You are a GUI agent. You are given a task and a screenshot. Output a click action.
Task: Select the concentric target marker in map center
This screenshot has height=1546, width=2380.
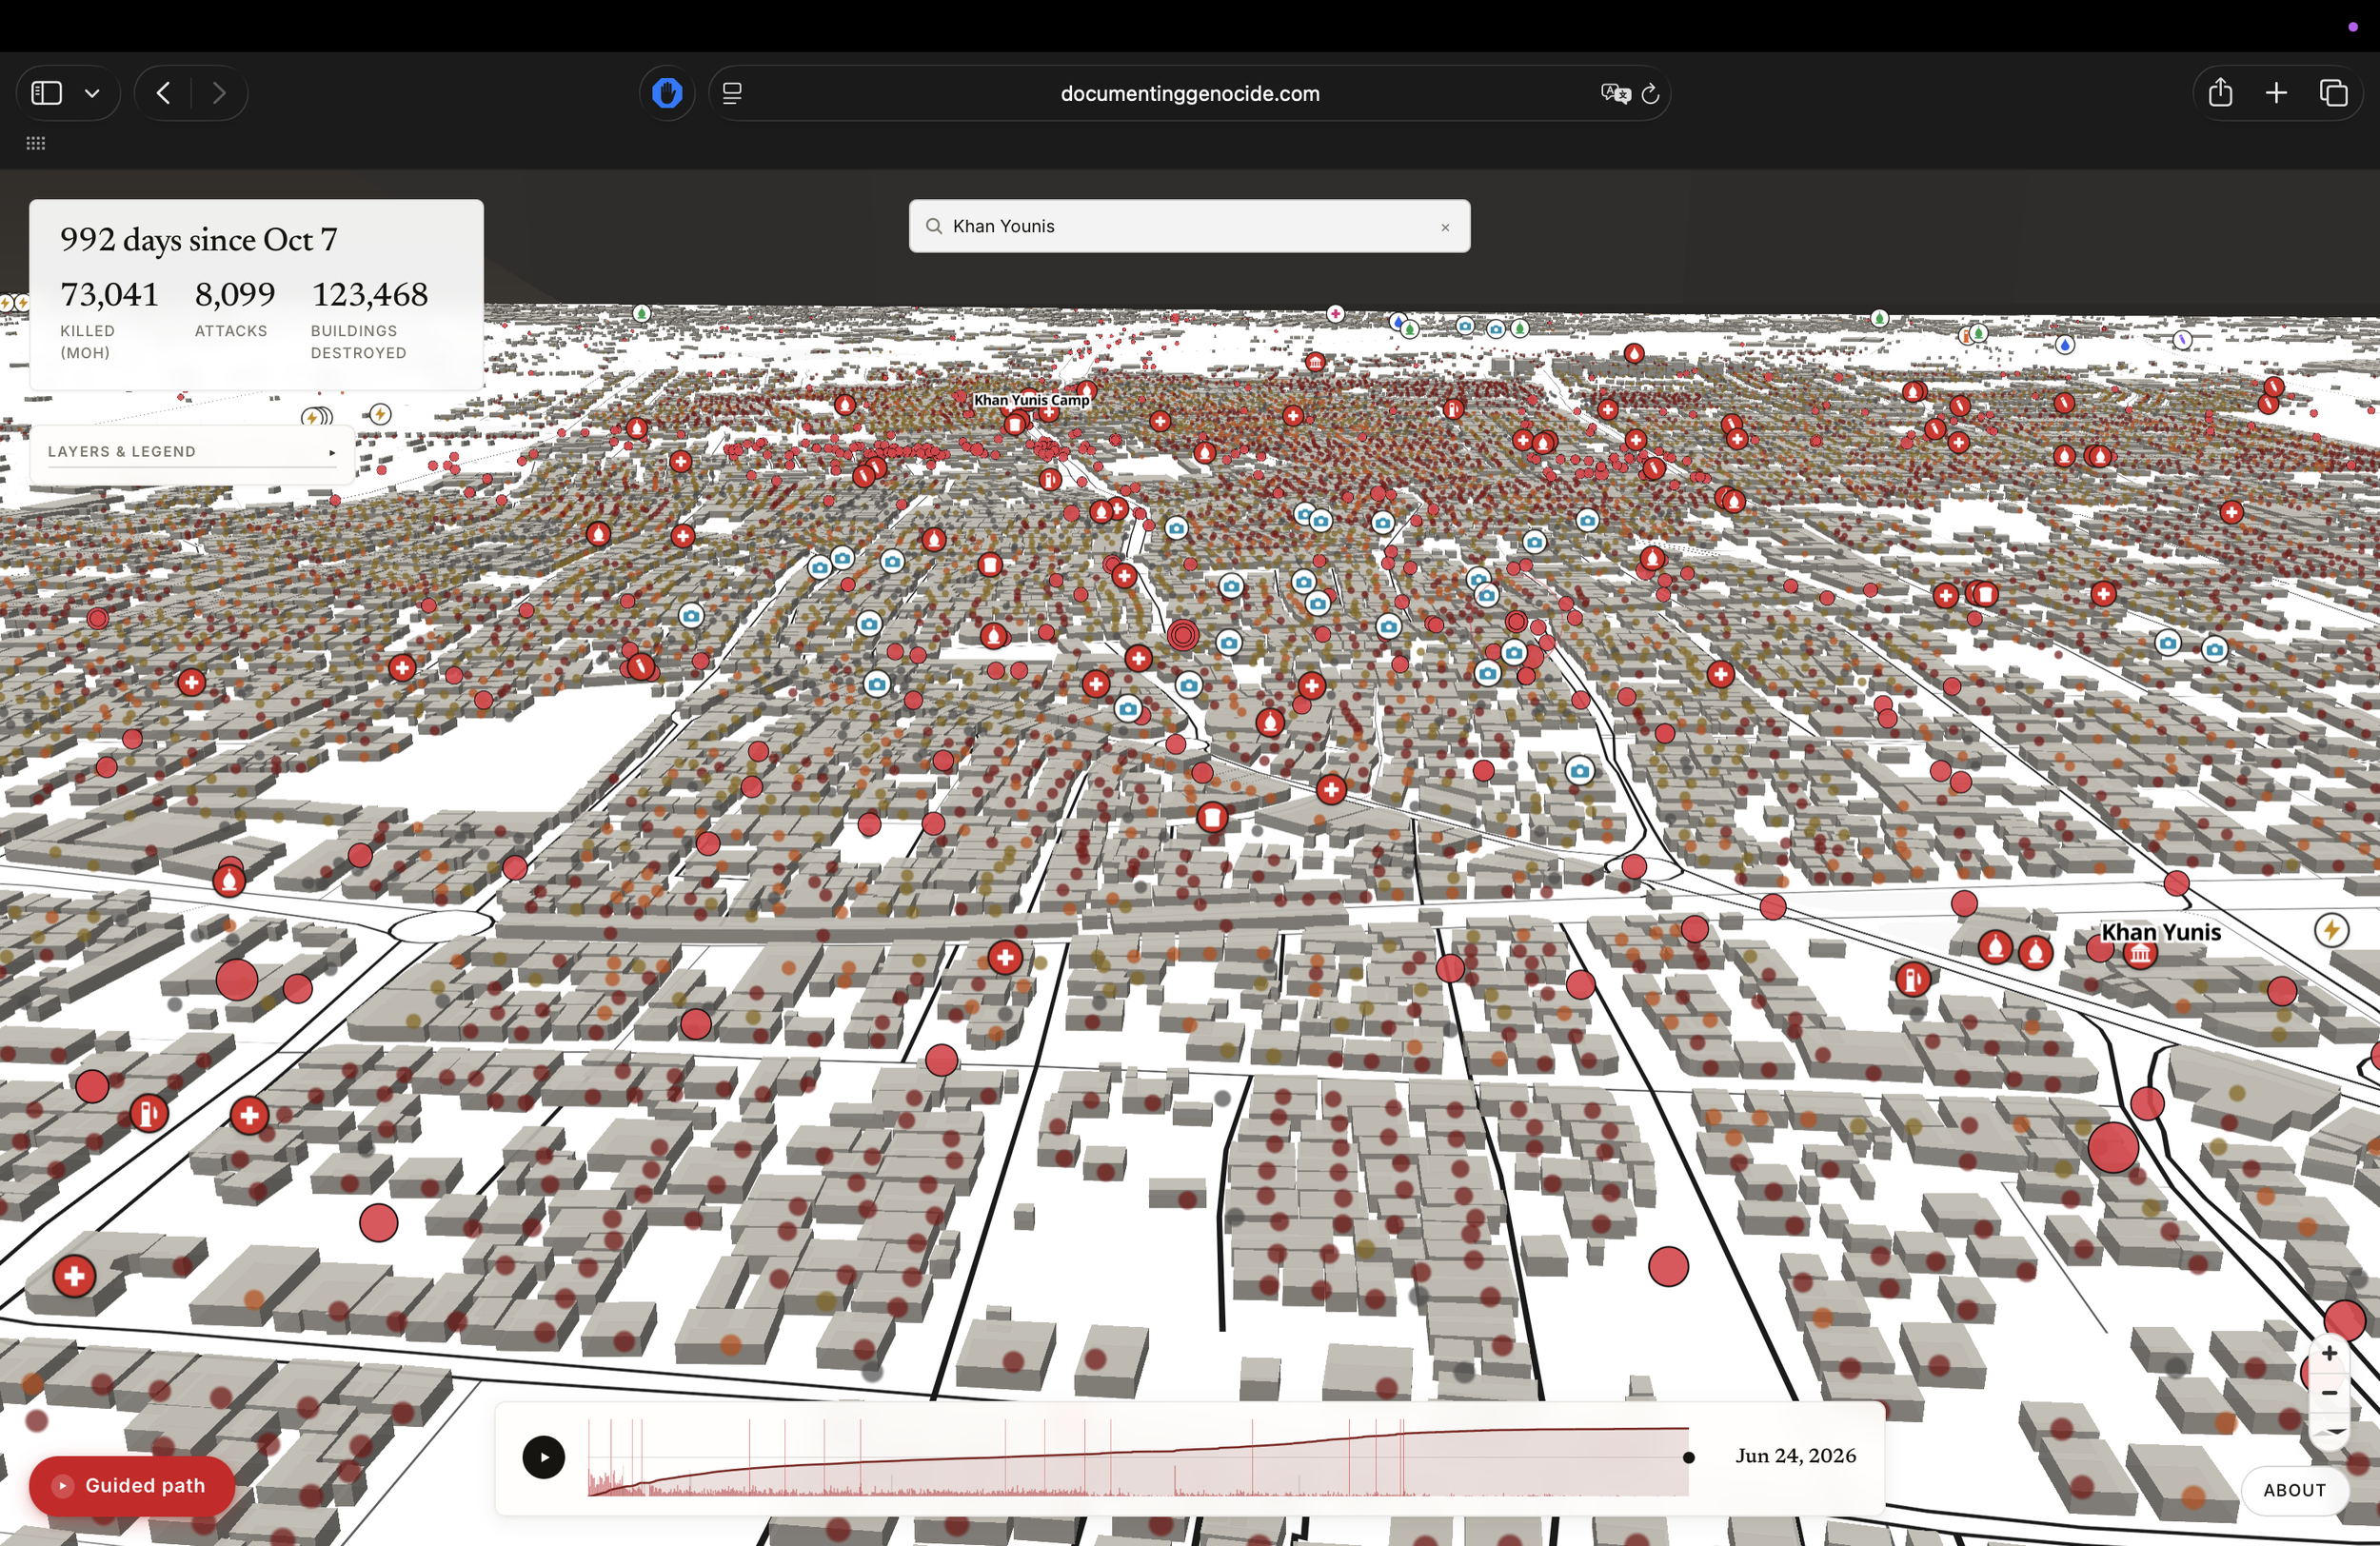1183,634
